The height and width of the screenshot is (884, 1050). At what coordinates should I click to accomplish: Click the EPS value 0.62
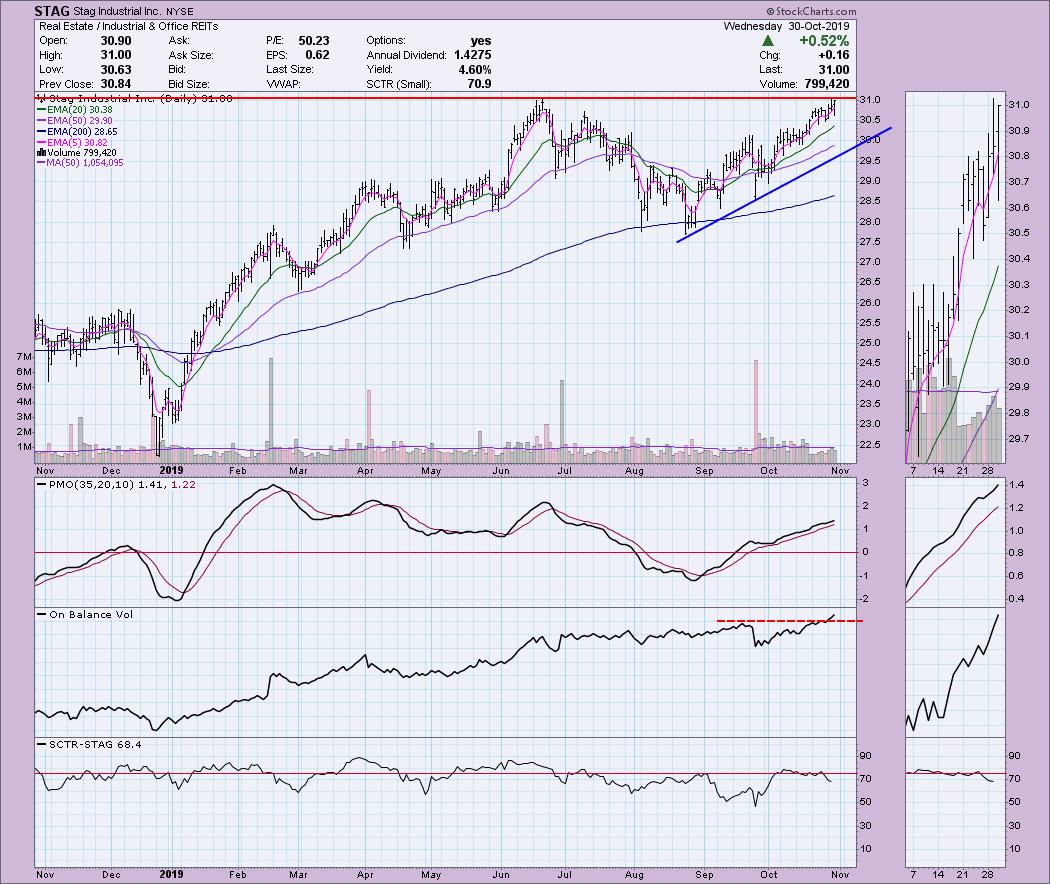(317, 55)
